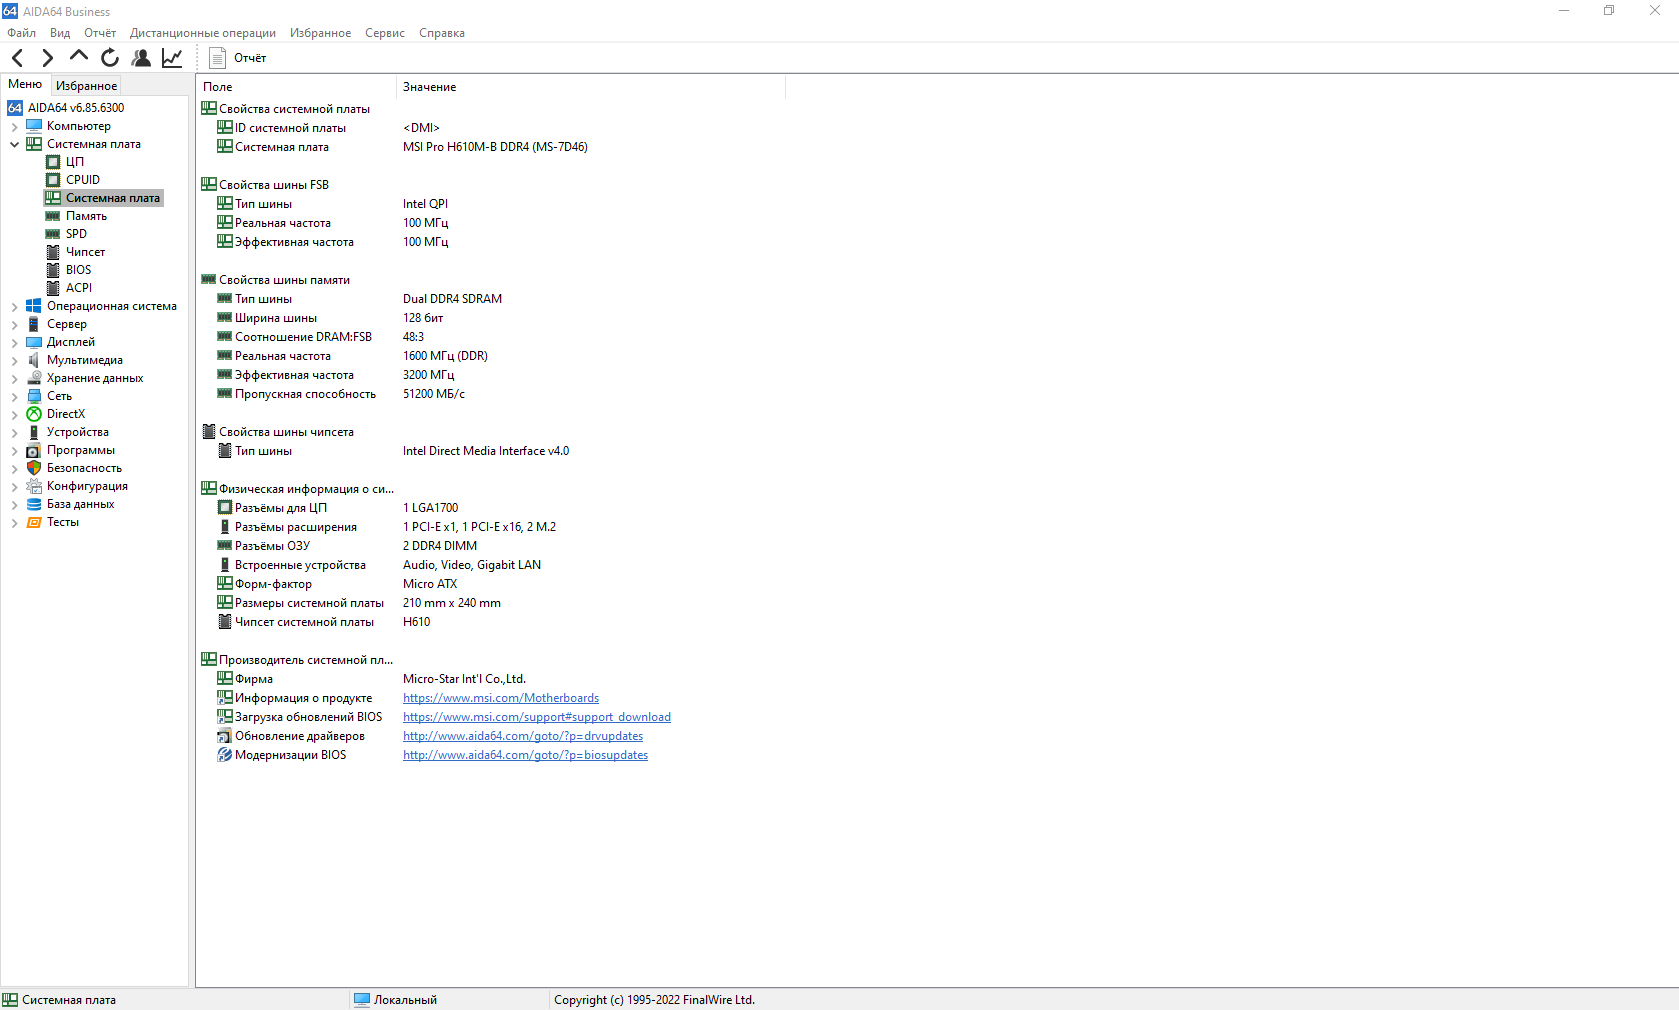Open the Сервис menu
1679x1010 pixels.
tap(385, 33)
